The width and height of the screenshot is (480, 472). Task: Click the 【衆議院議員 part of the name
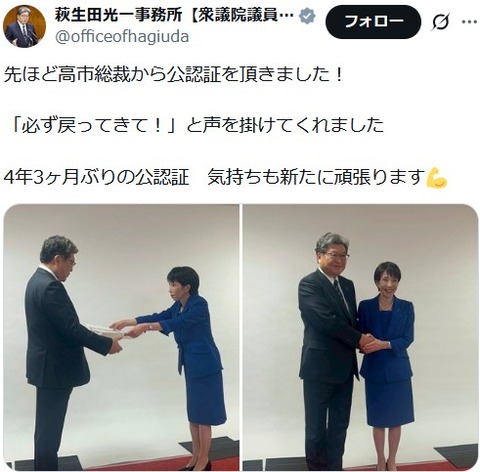[x=238, y=15]
